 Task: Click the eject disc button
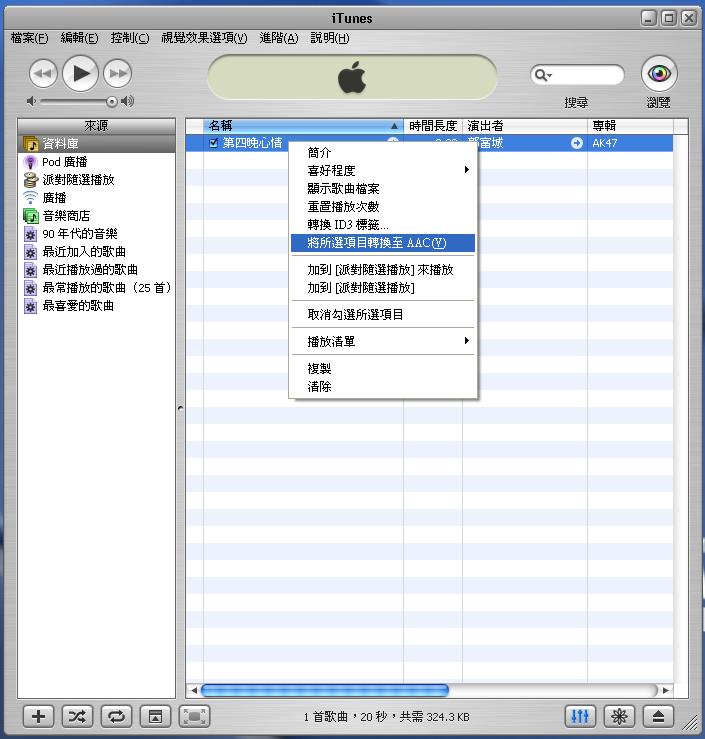659,716
